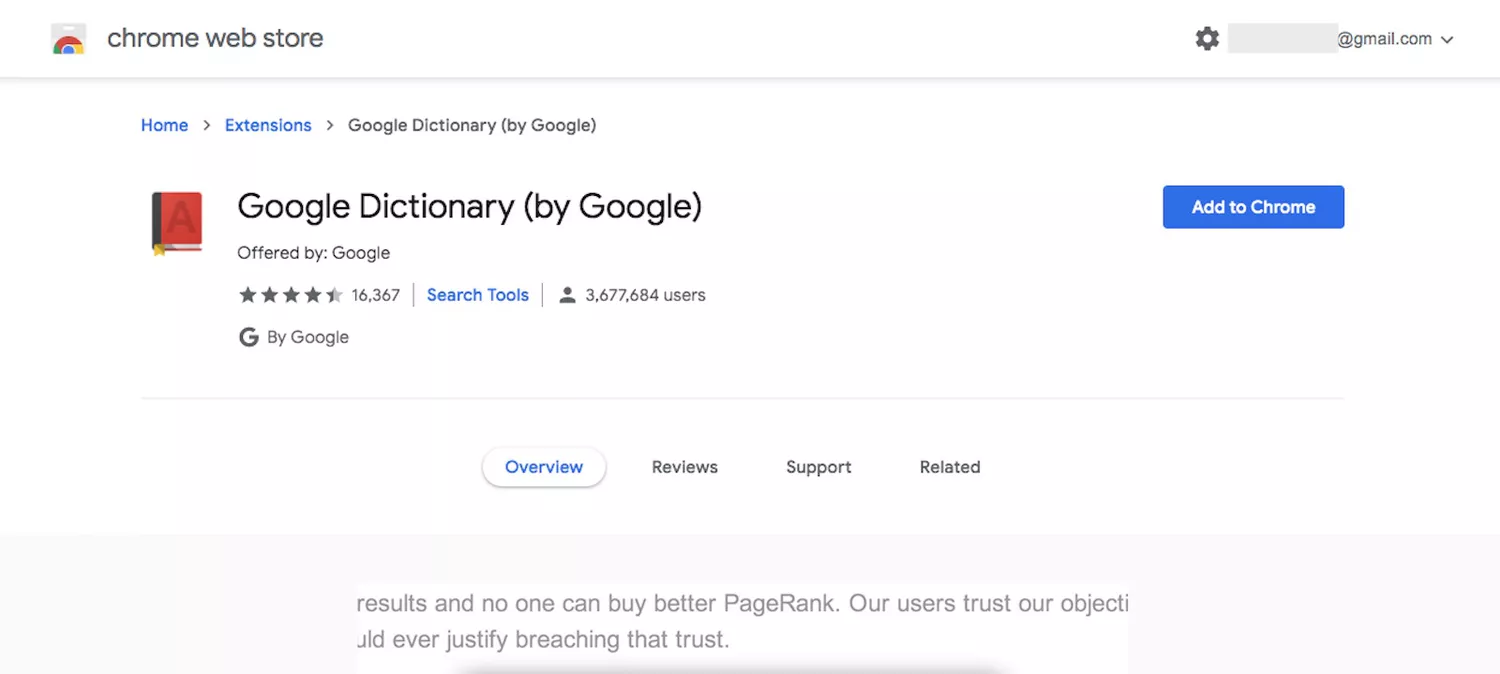The height and width of the screenshot is (674, 1500).
Task: Click the person icon beside user count
Action: pyautogui.click(x=567, y=295)
